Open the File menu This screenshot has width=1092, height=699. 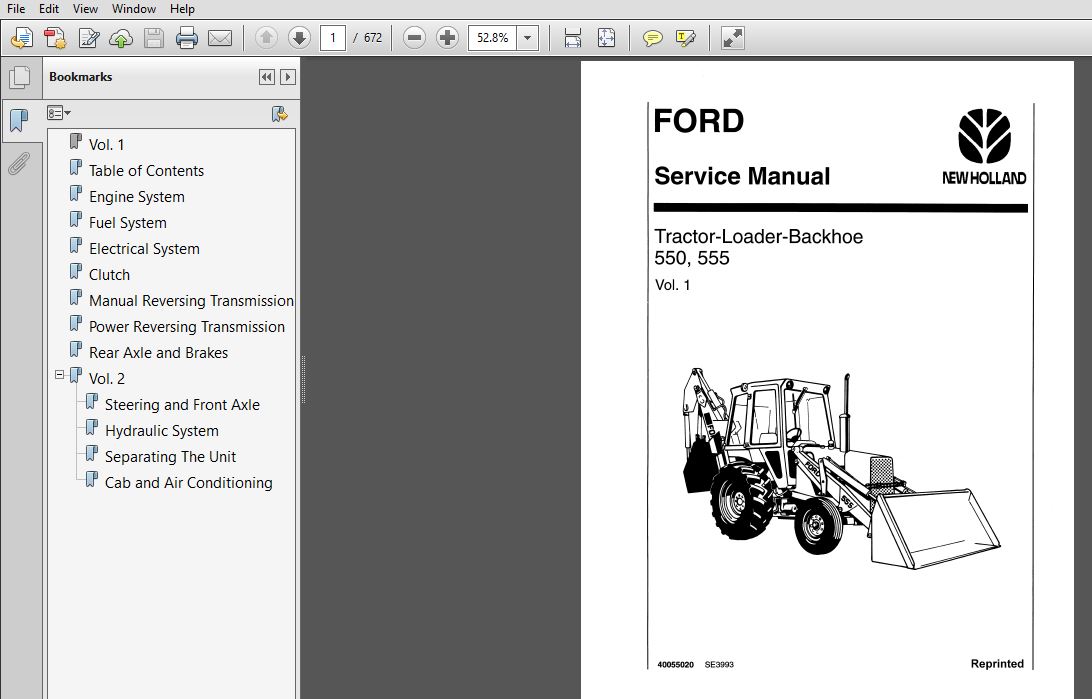(x=15, y=9)
